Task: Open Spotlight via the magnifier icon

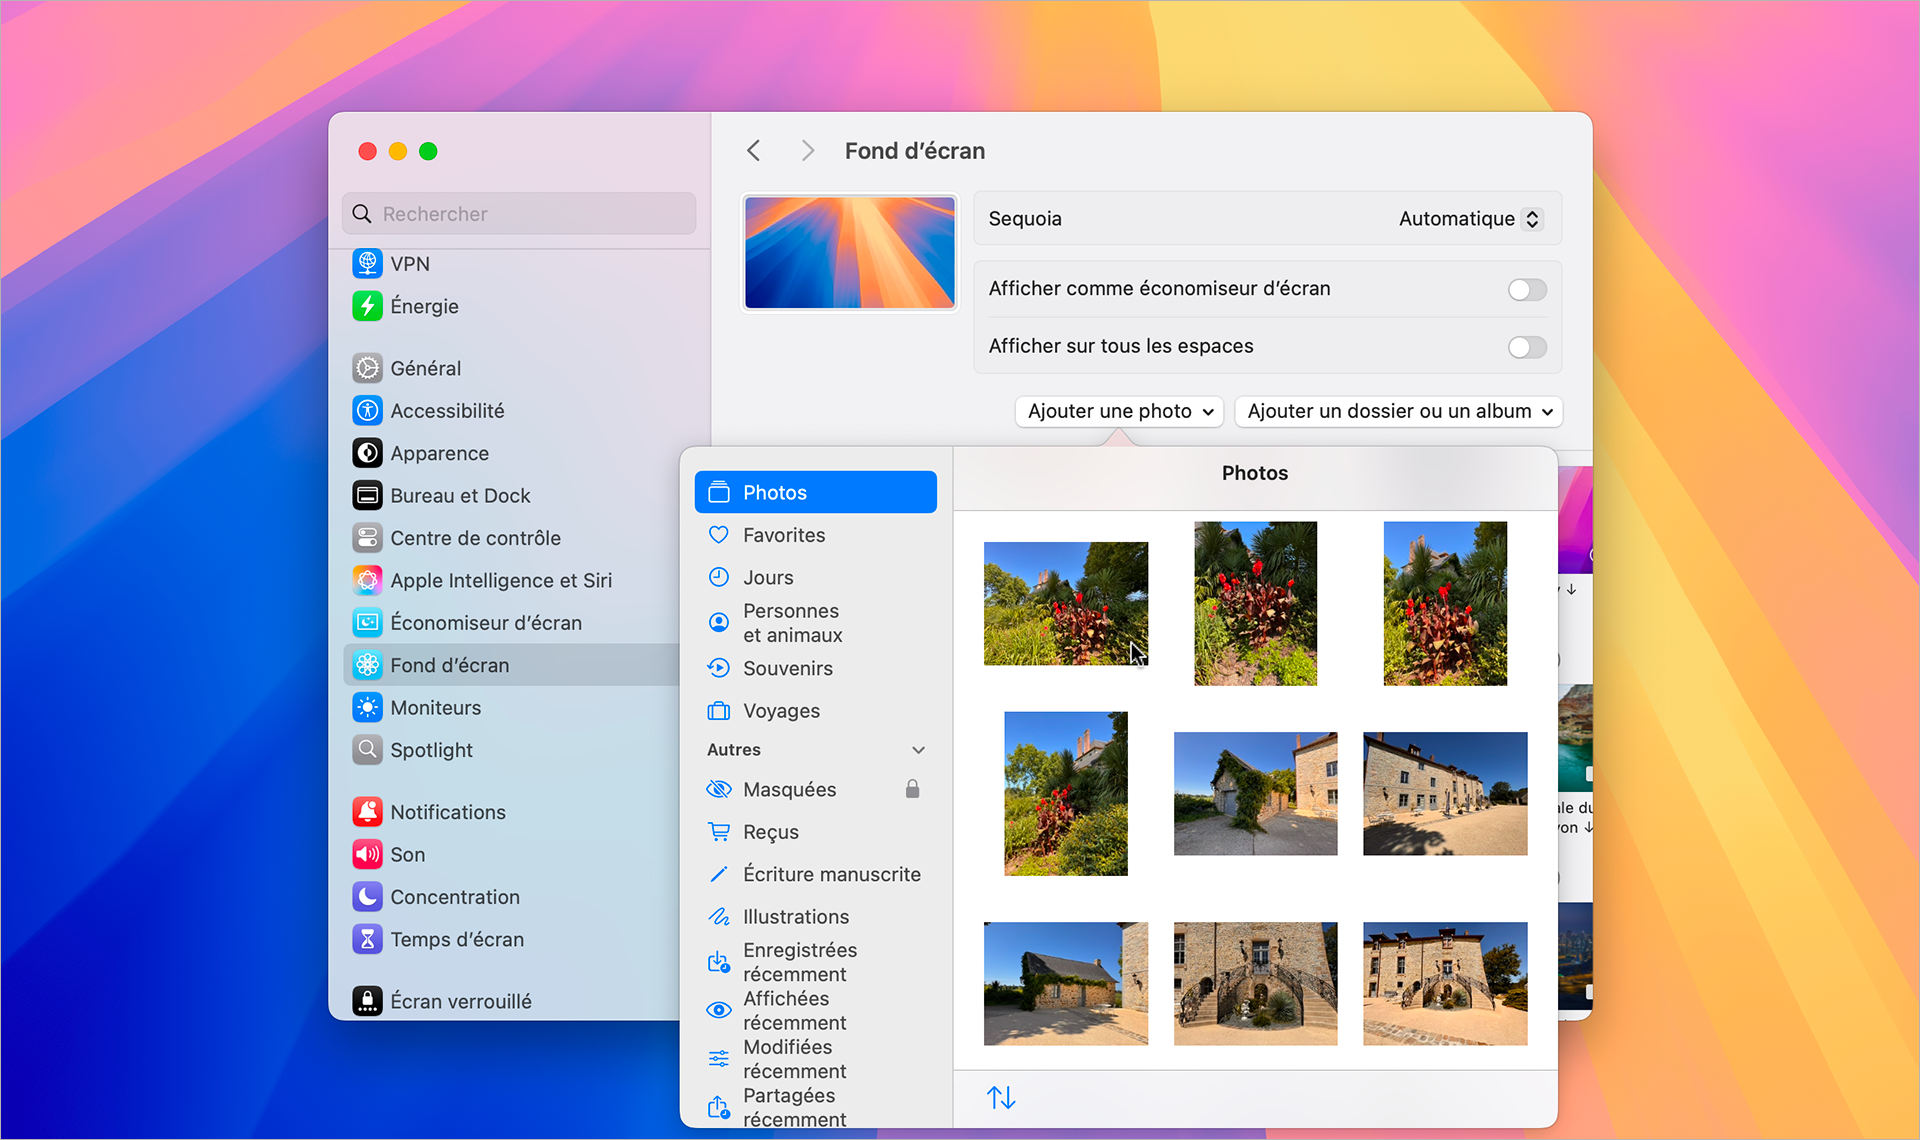Action: point(368,750)
